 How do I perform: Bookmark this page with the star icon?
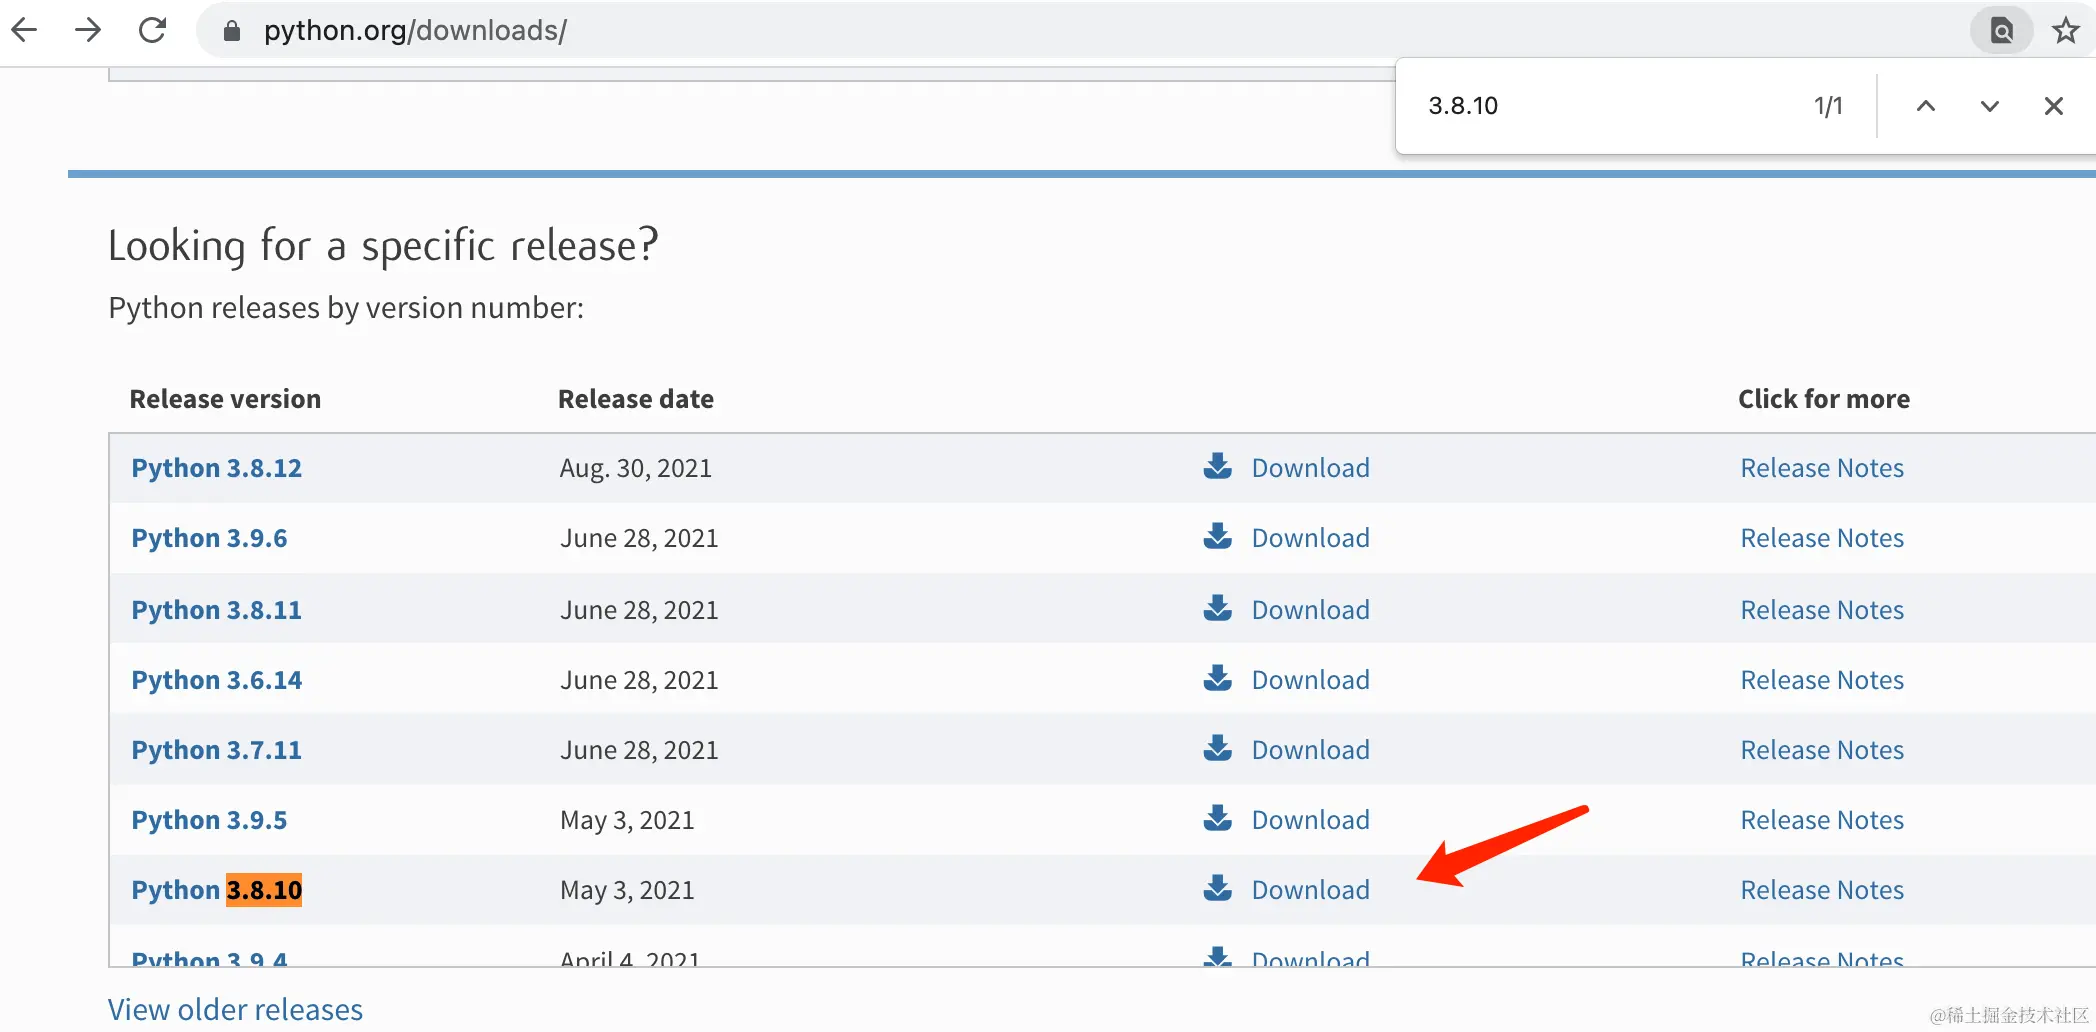2066,31
